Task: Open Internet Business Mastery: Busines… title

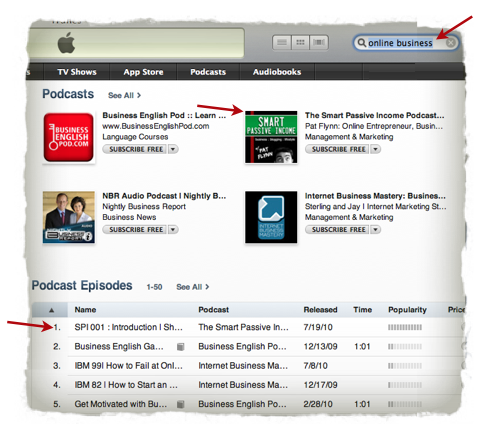Action: pyautogui.click(x=375, y=196)
